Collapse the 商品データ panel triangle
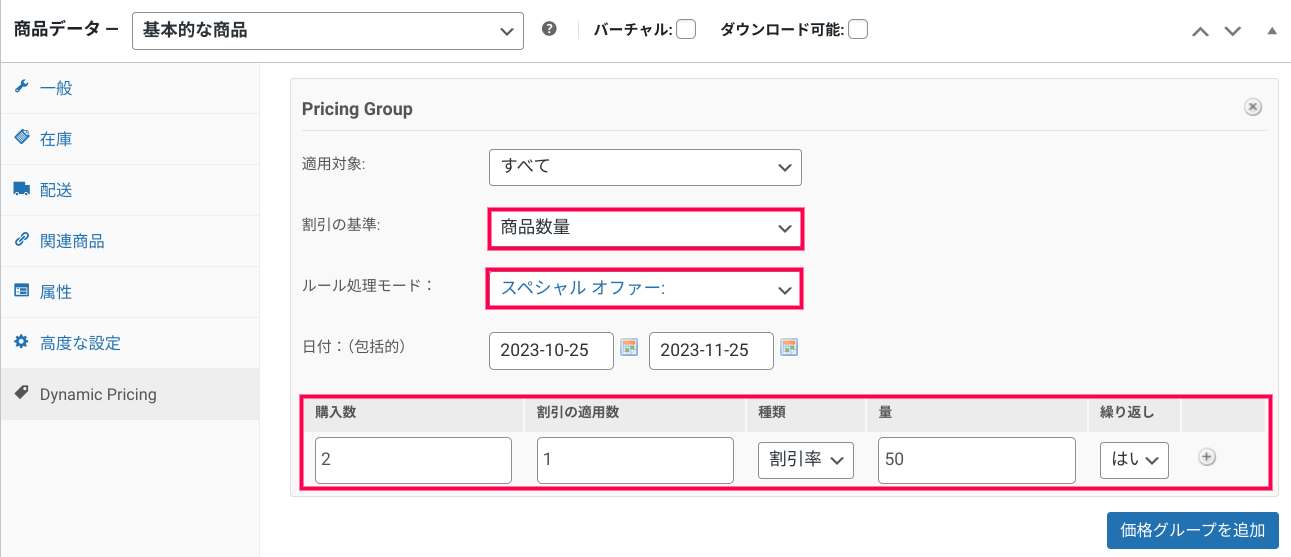 click(x=1272, y=31)
